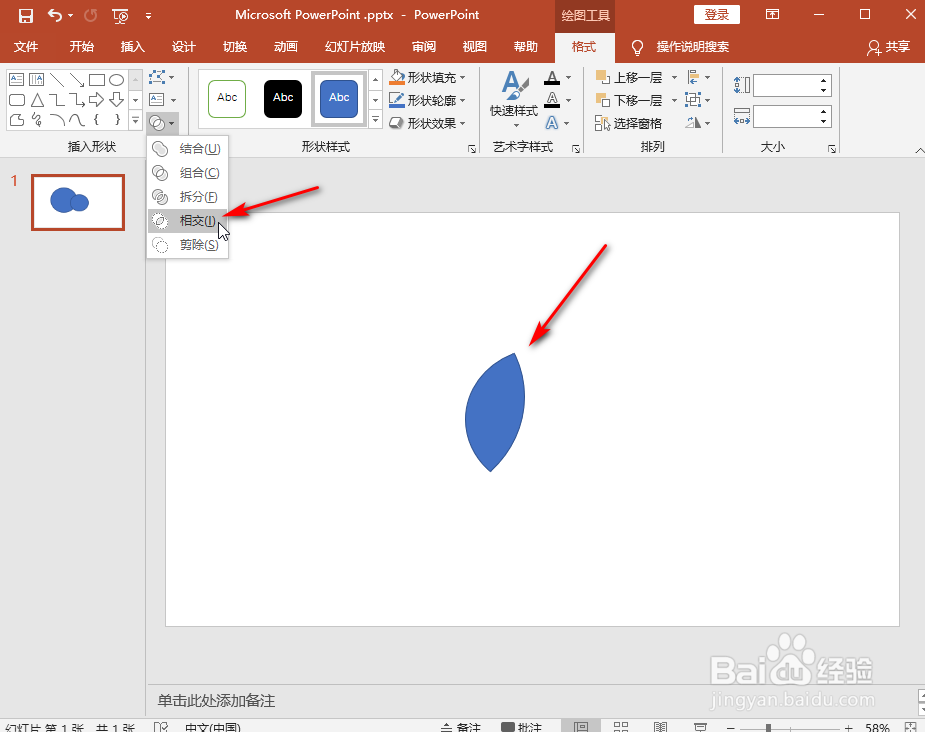Viewport: 925px width, 732px height.
Task: Select the rounded rectangle shape
Action: pyautogui.click(x=17, y=99)
